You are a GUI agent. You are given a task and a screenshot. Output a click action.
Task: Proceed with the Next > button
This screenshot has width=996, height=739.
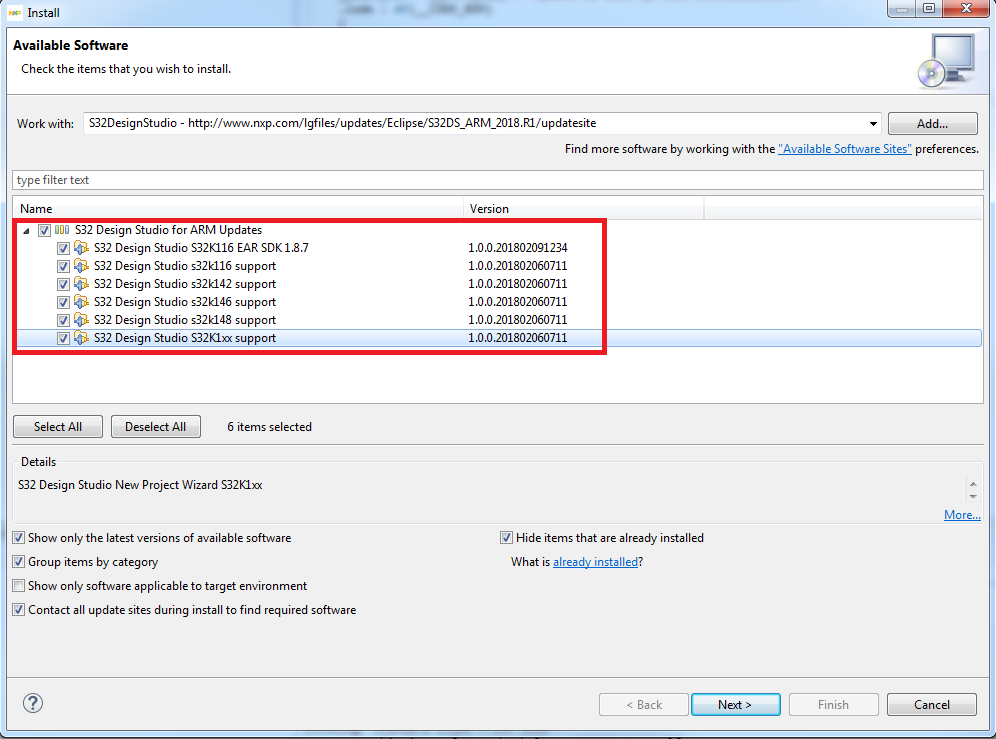click(735, 704)
